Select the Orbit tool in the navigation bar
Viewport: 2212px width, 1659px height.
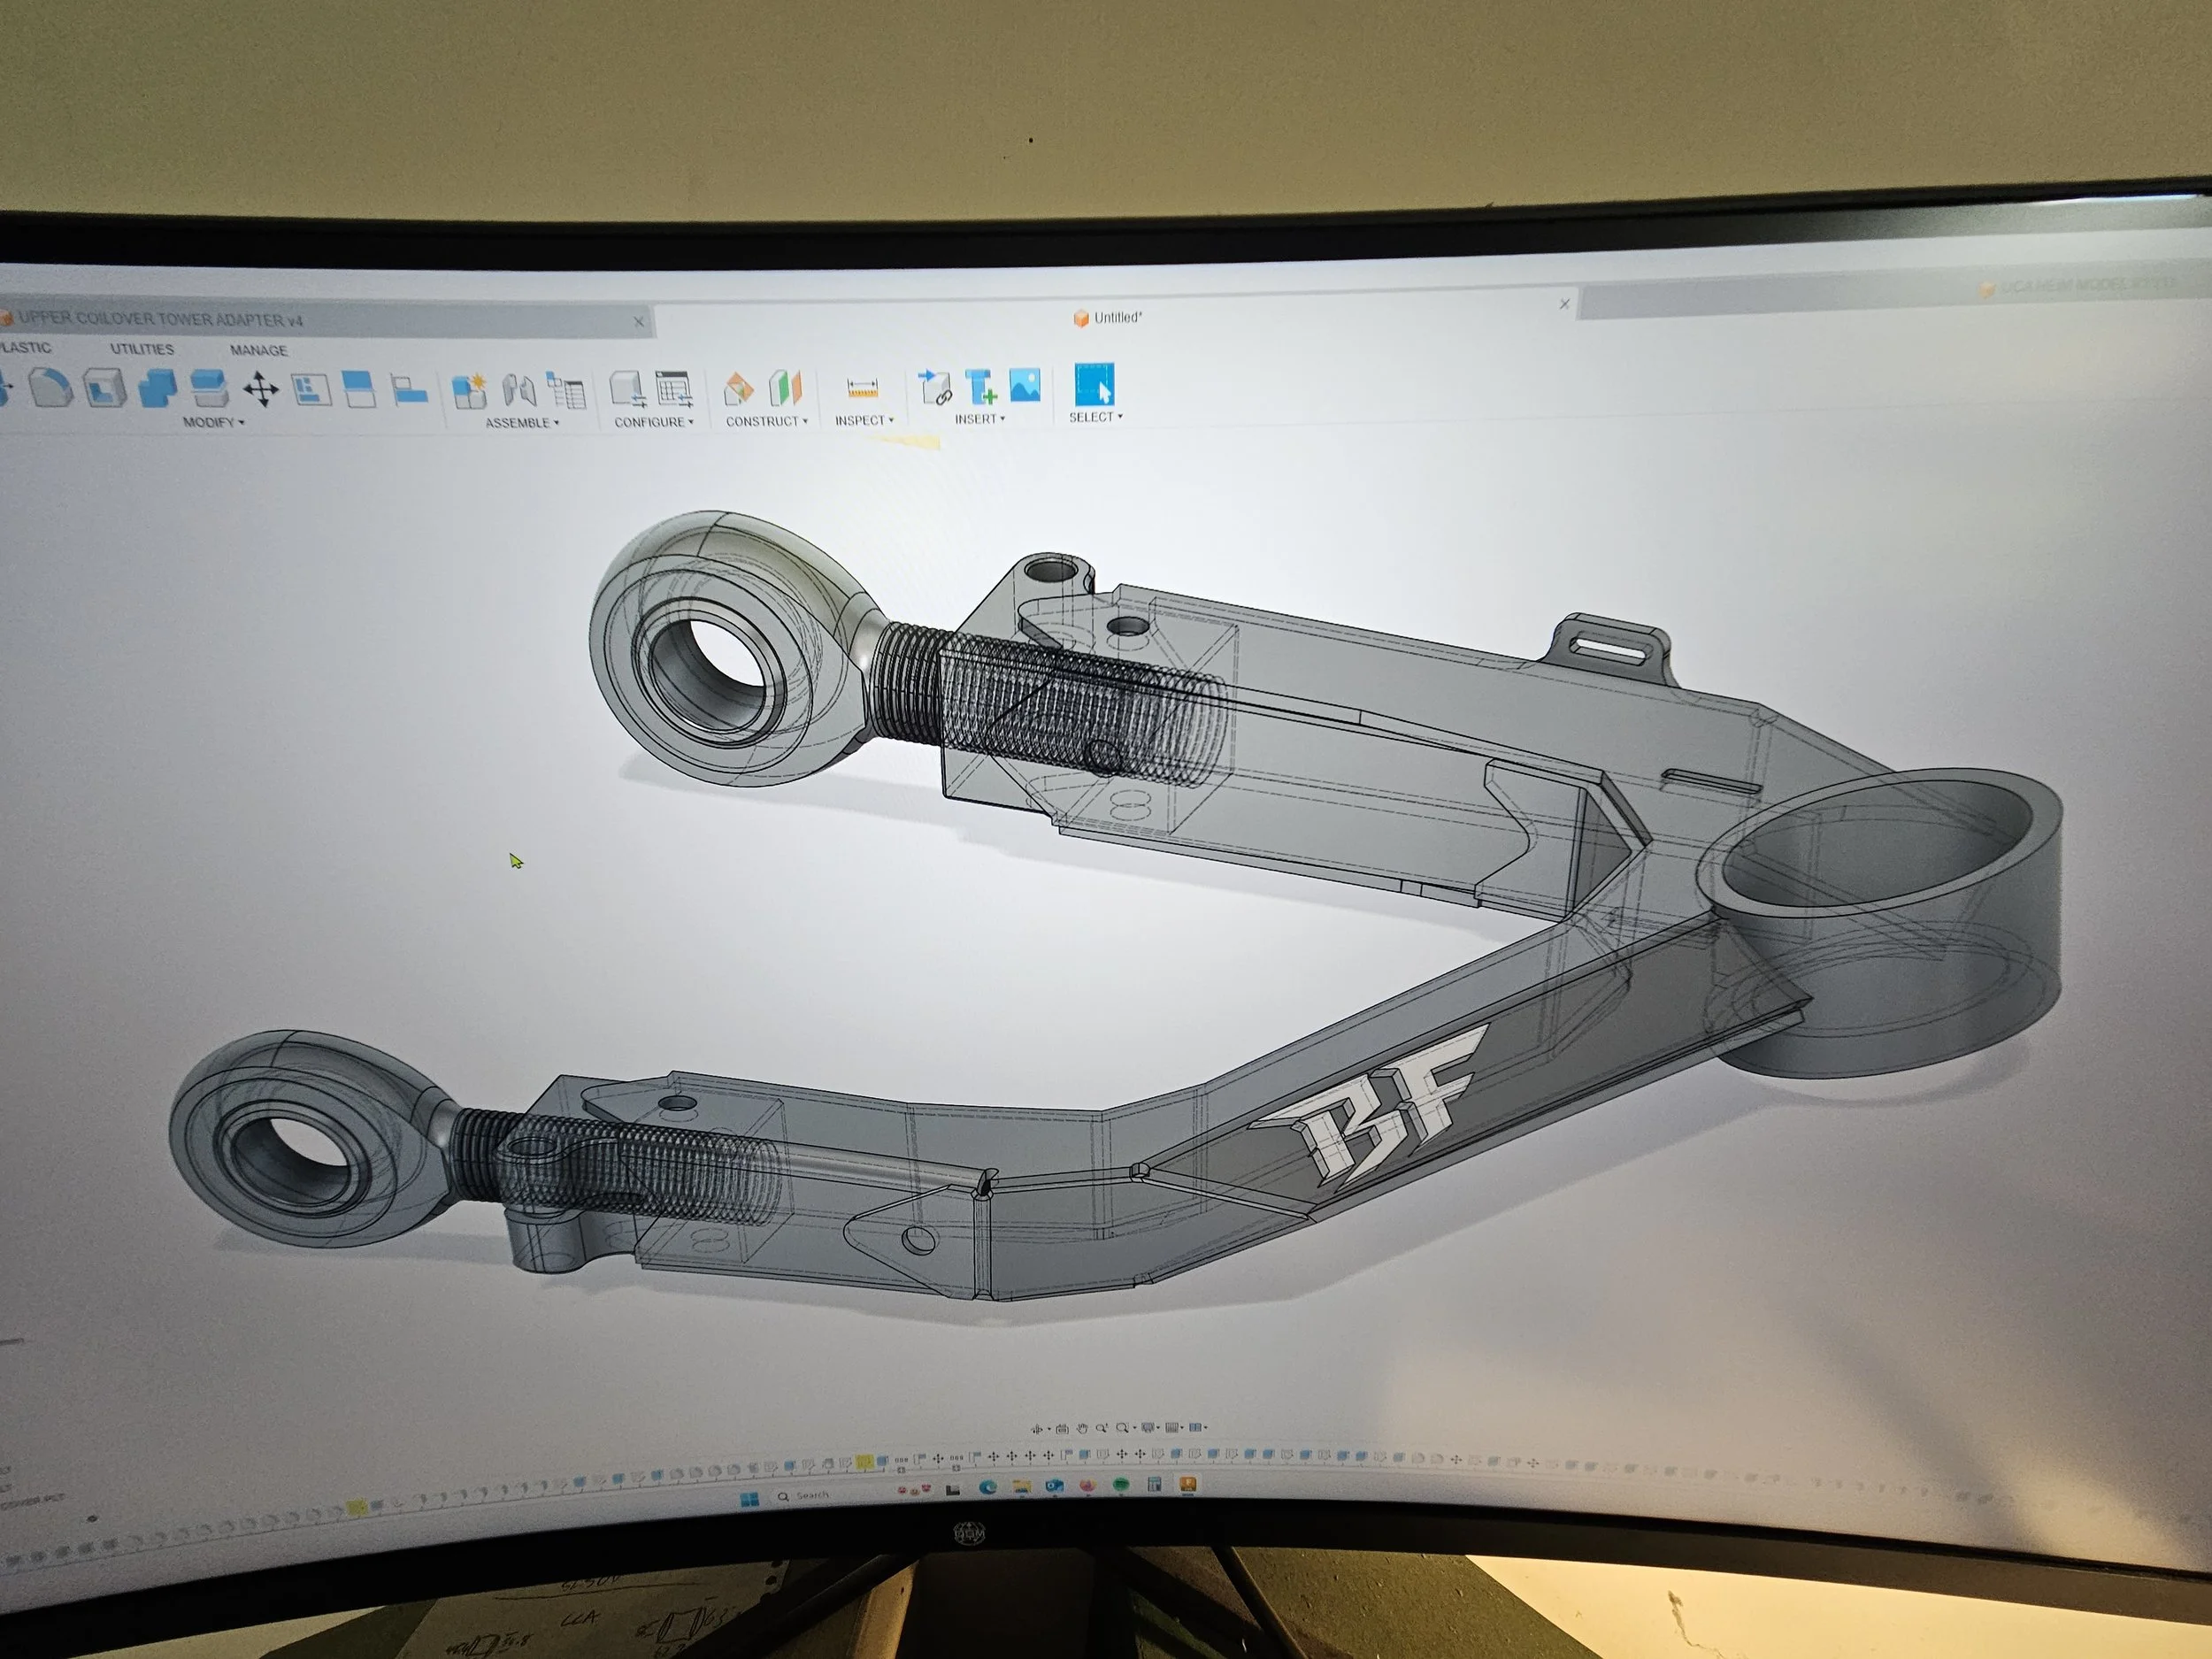point(1038,1429)
